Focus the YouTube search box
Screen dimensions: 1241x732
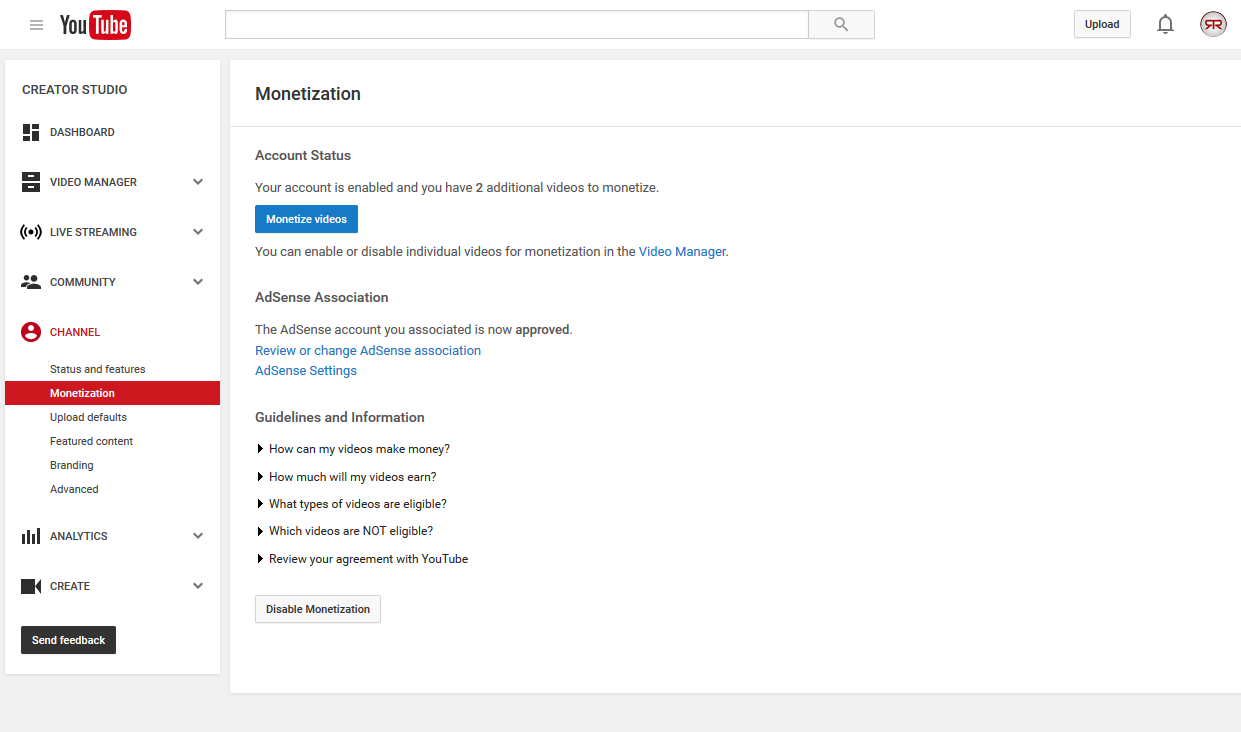click(516, 24)
